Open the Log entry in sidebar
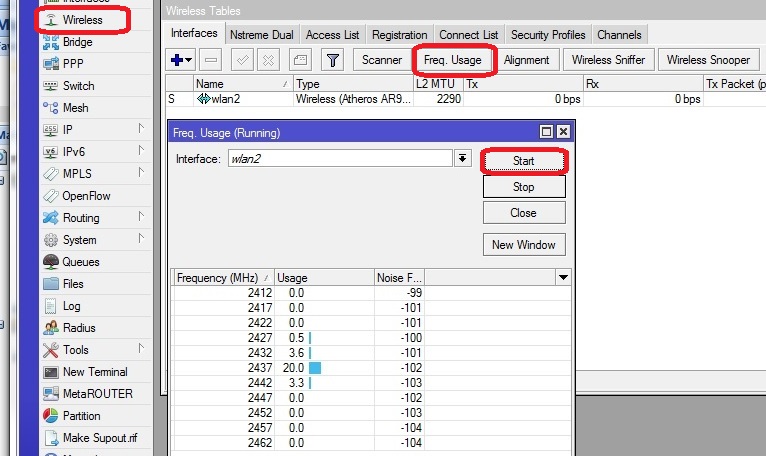The width and height of the screenshot is (766, 456). tap(72, 306)
